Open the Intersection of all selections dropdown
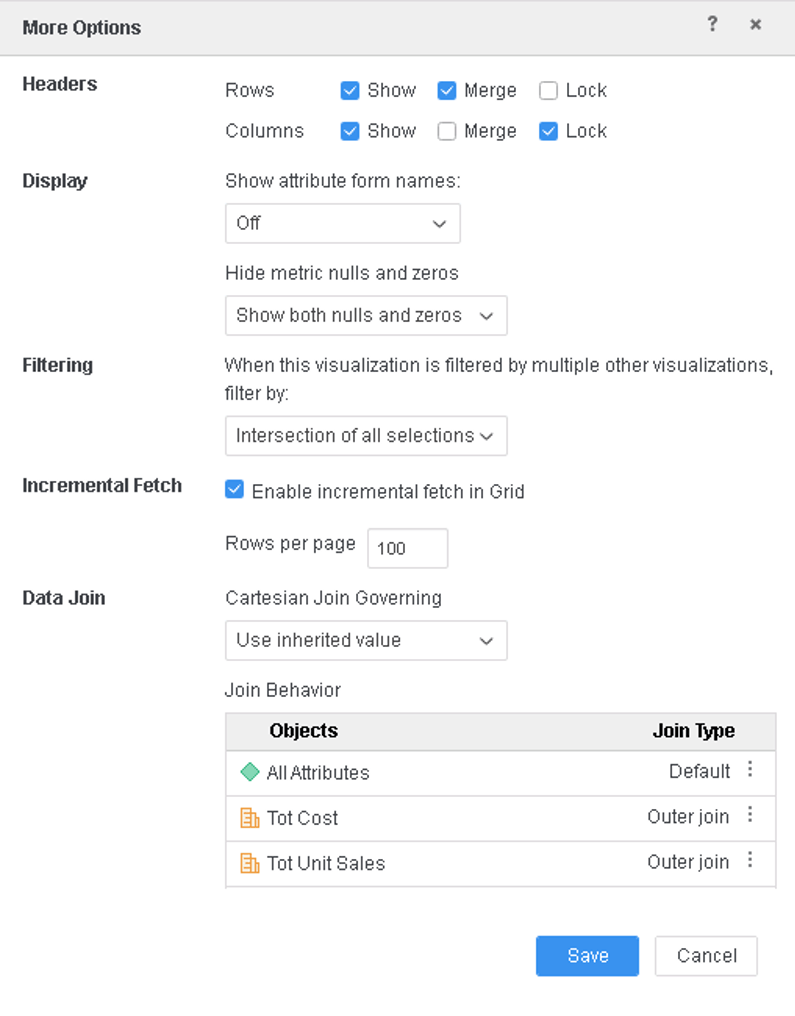 click(366, 436)
